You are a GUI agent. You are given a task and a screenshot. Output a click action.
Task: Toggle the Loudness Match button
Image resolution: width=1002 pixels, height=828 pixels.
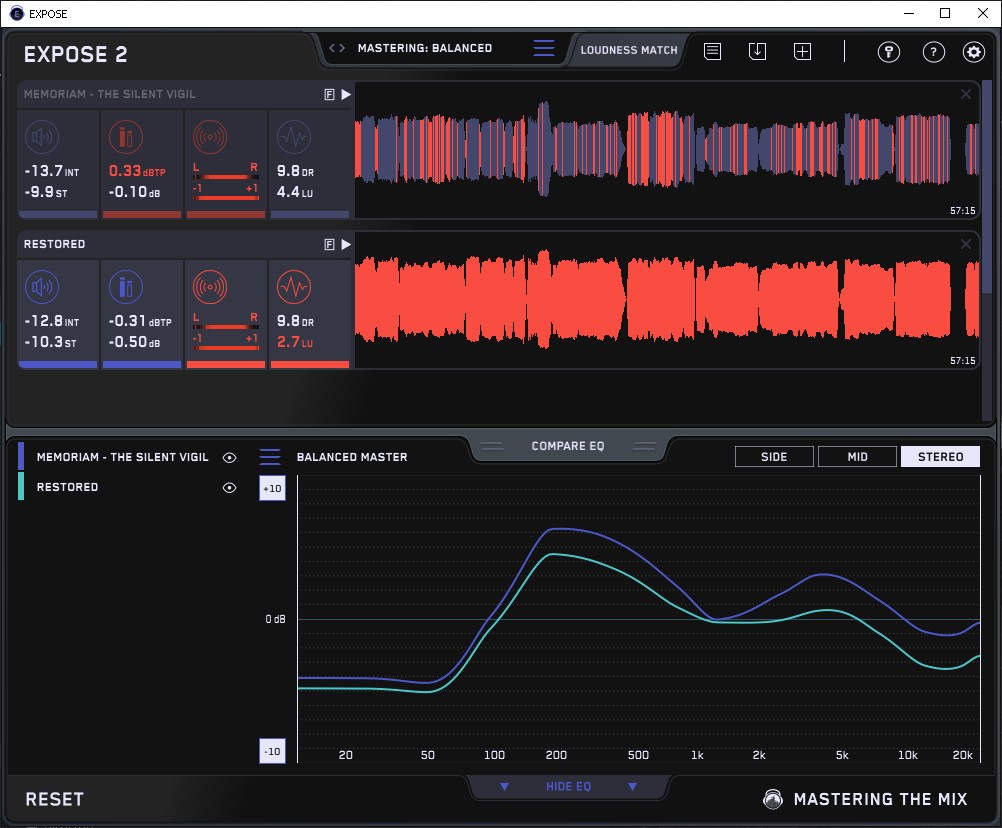[628, 49]
